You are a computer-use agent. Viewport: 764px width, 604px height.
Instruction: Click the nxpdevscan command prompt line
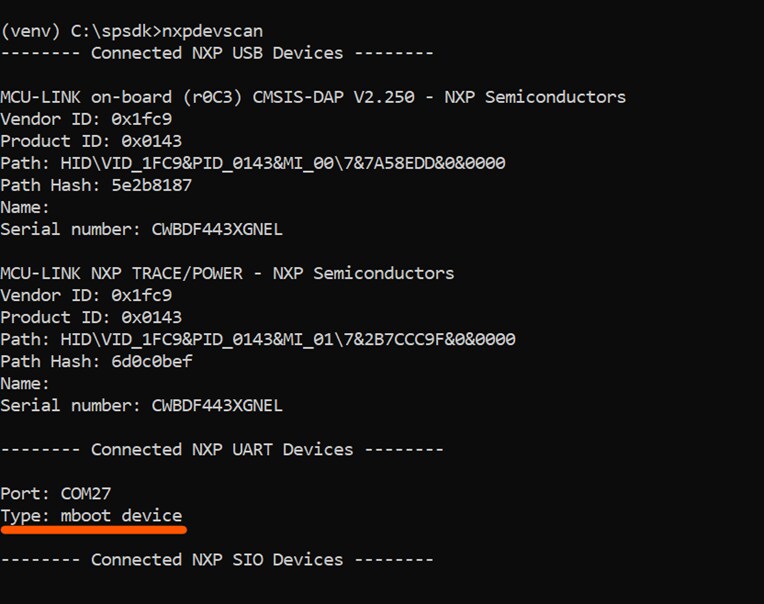[x=132, y=31]
